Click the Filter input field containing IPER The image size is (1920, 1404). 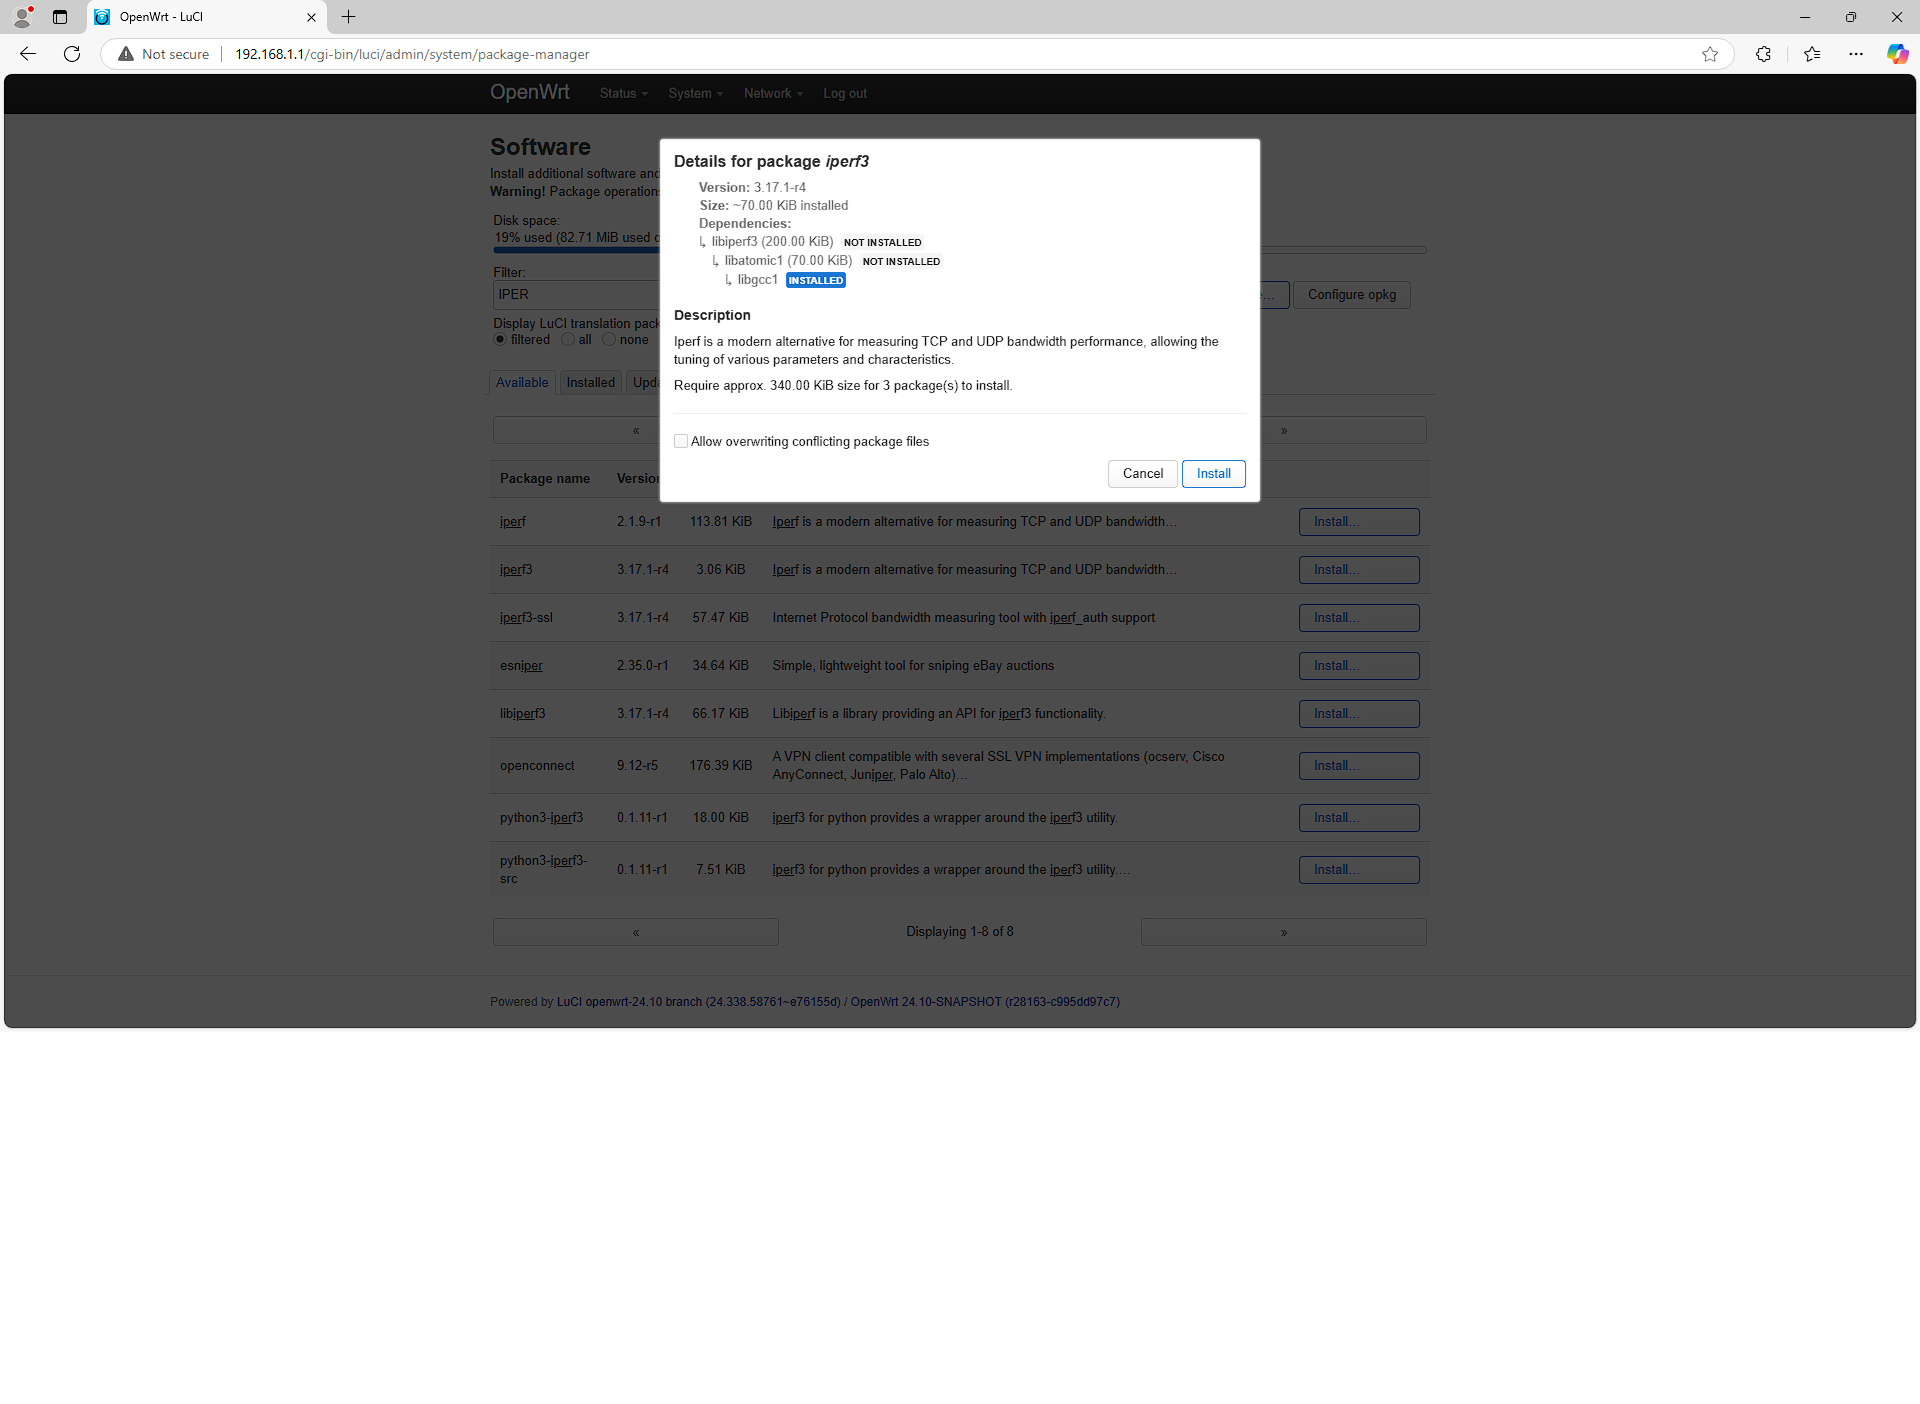577,295
